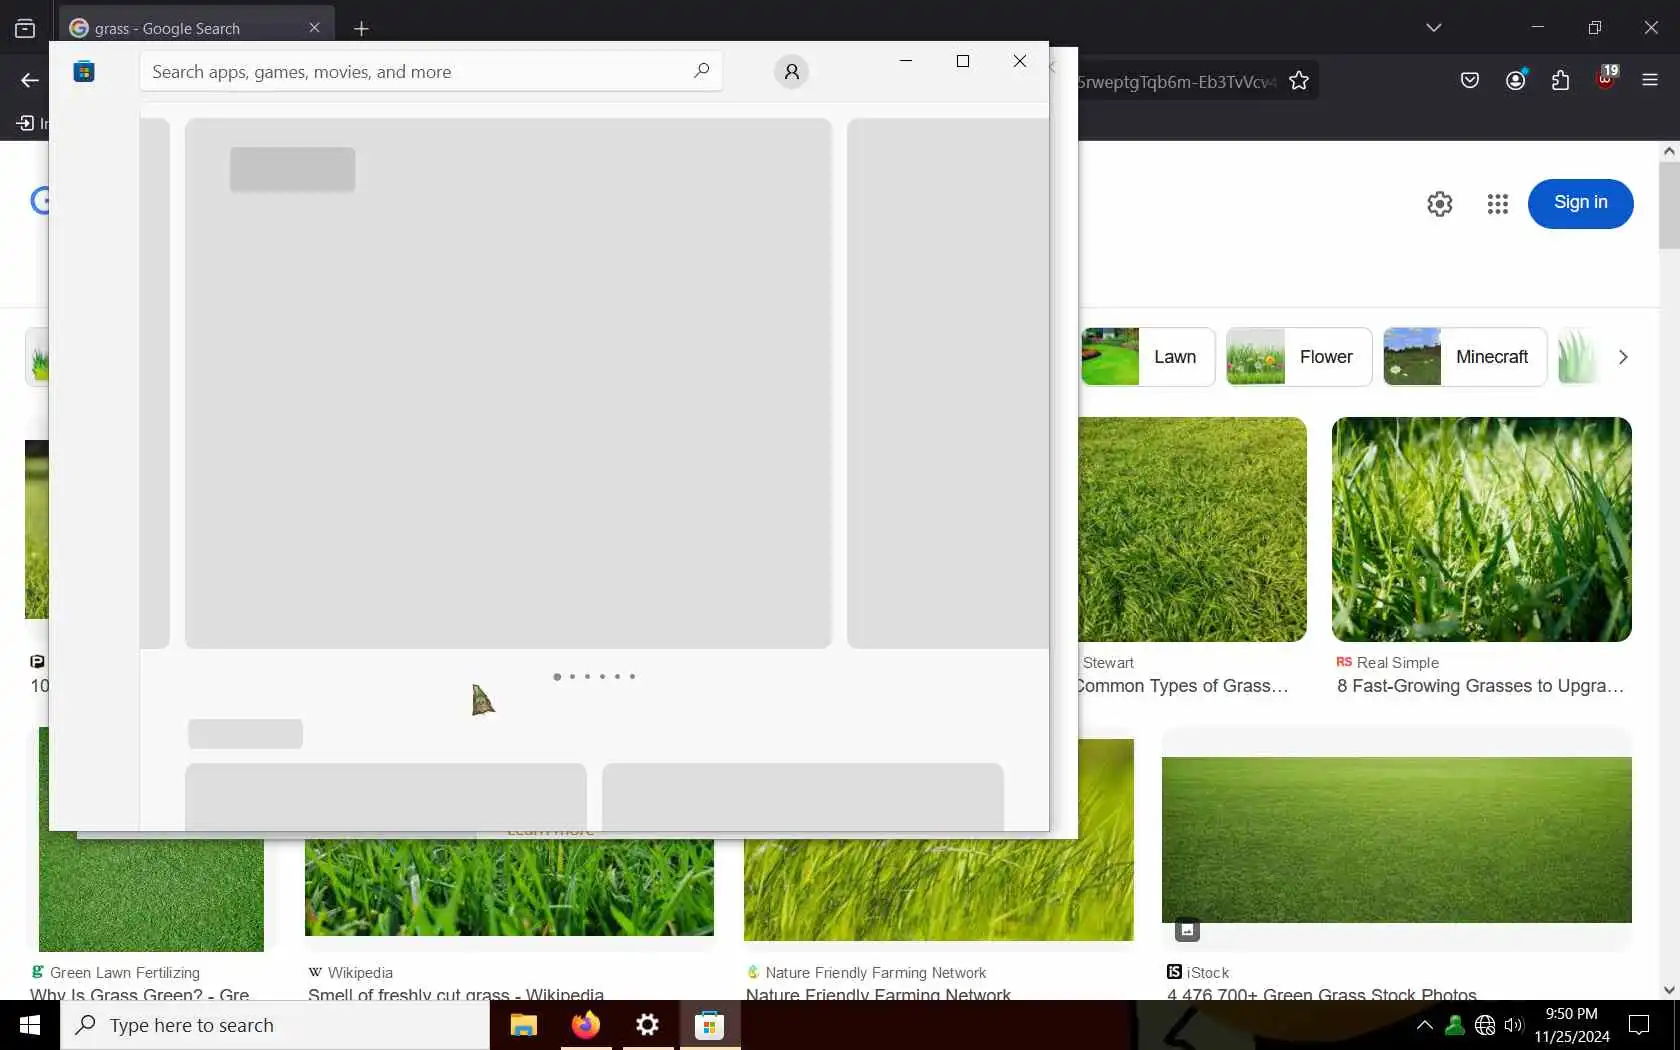Image resolution: width=1680 pixels, height=1050 pixels.
Task: Click the Firefox page vertical scrollbar thumb
Action: (x=1668, y=205)
